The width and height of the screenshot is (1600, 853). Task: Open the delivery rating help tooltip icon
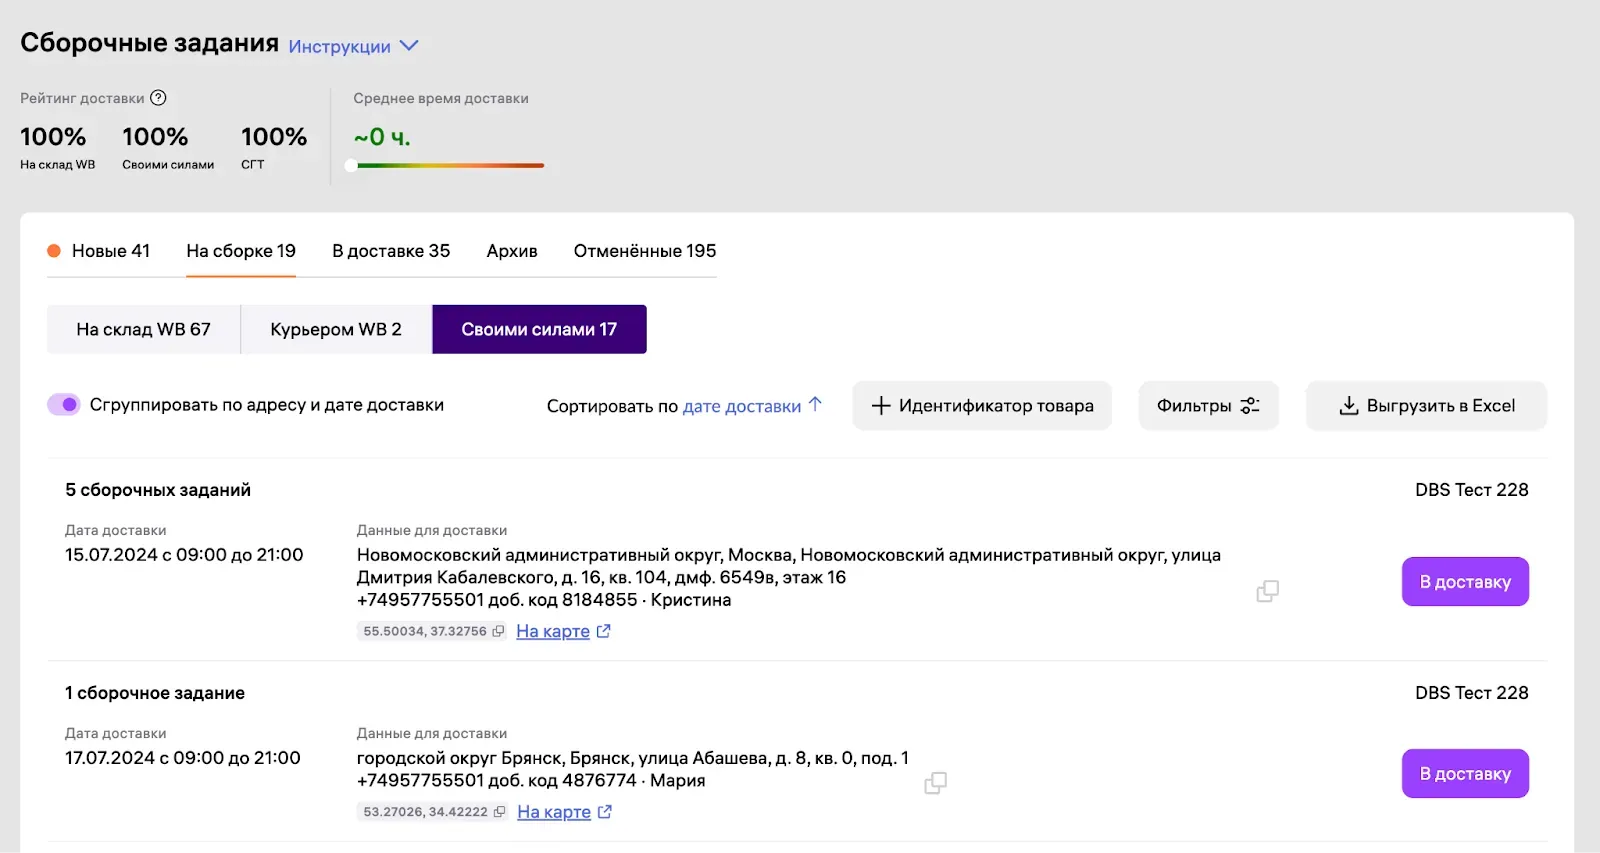[158, 98]
